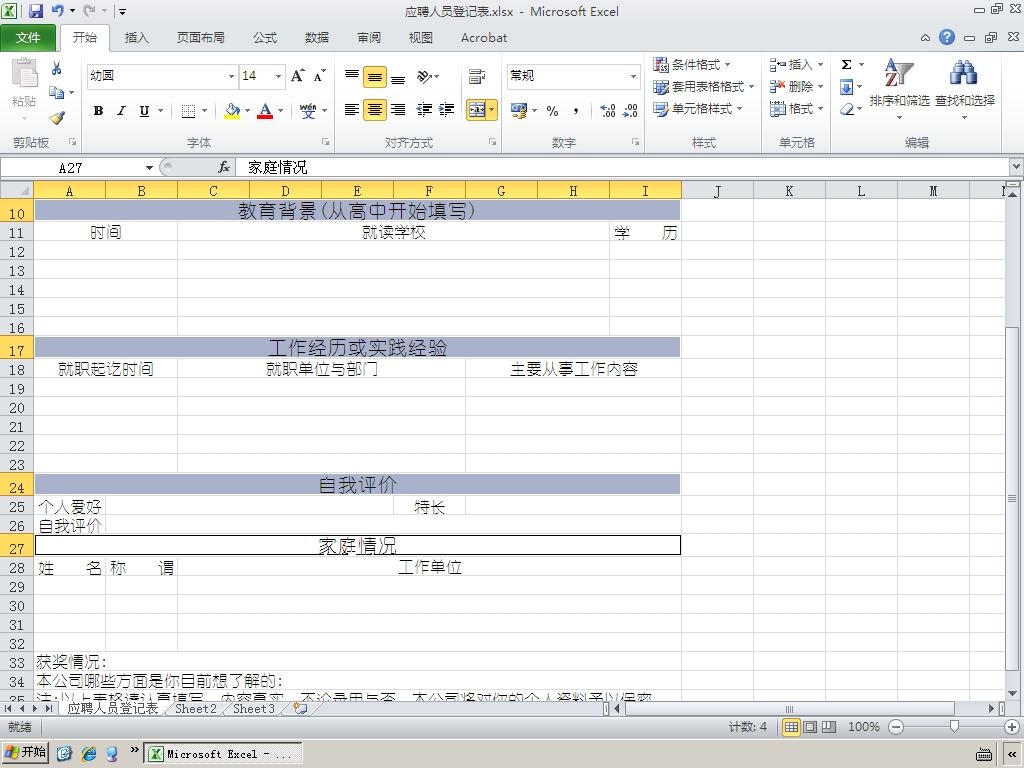Click the Fill down arrow icon

point(846,86)
